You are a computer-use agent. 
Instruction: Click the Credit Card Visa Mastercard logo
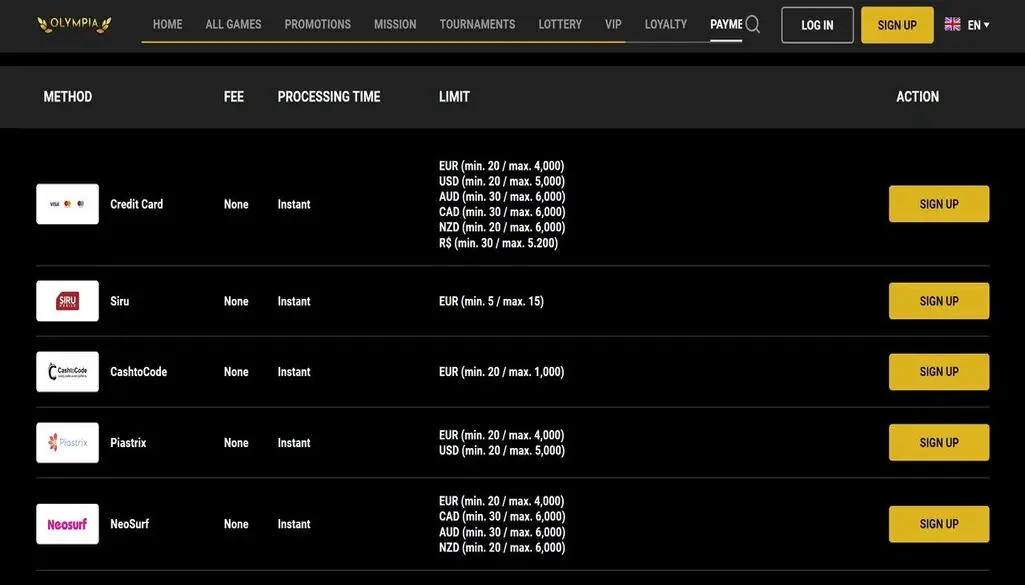(67, 204)
